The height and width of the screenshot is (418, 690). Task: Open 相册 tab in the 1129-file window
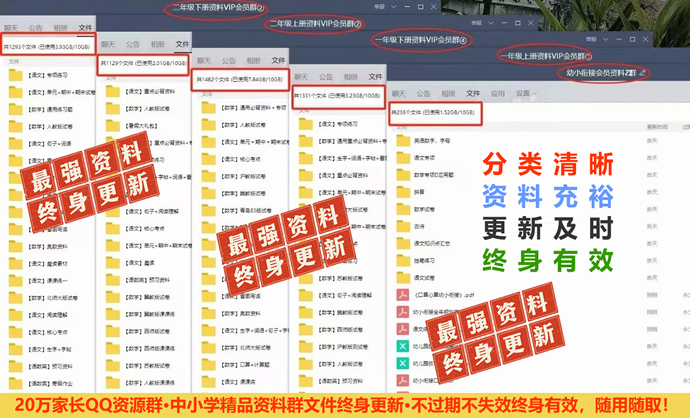[x=158, y=44]
